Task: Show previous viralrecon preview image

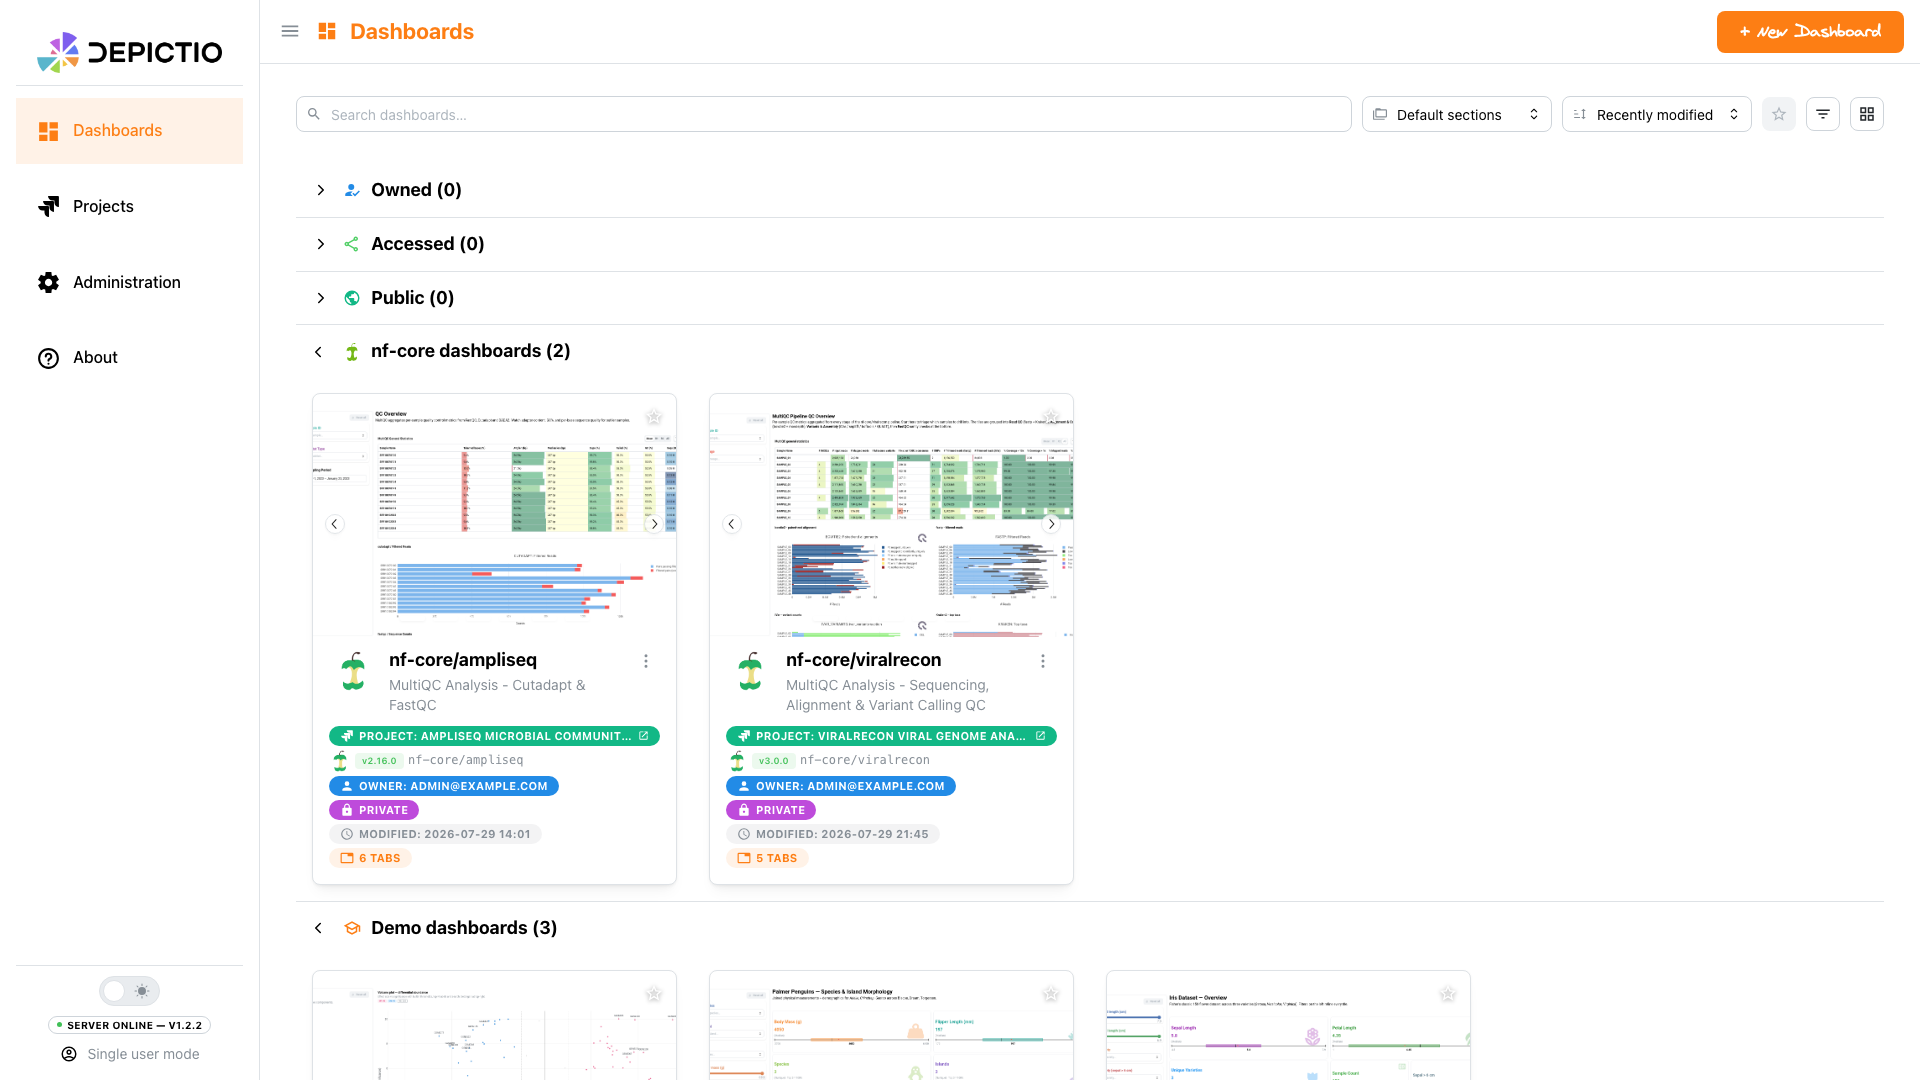Action: tap(732, 524)
